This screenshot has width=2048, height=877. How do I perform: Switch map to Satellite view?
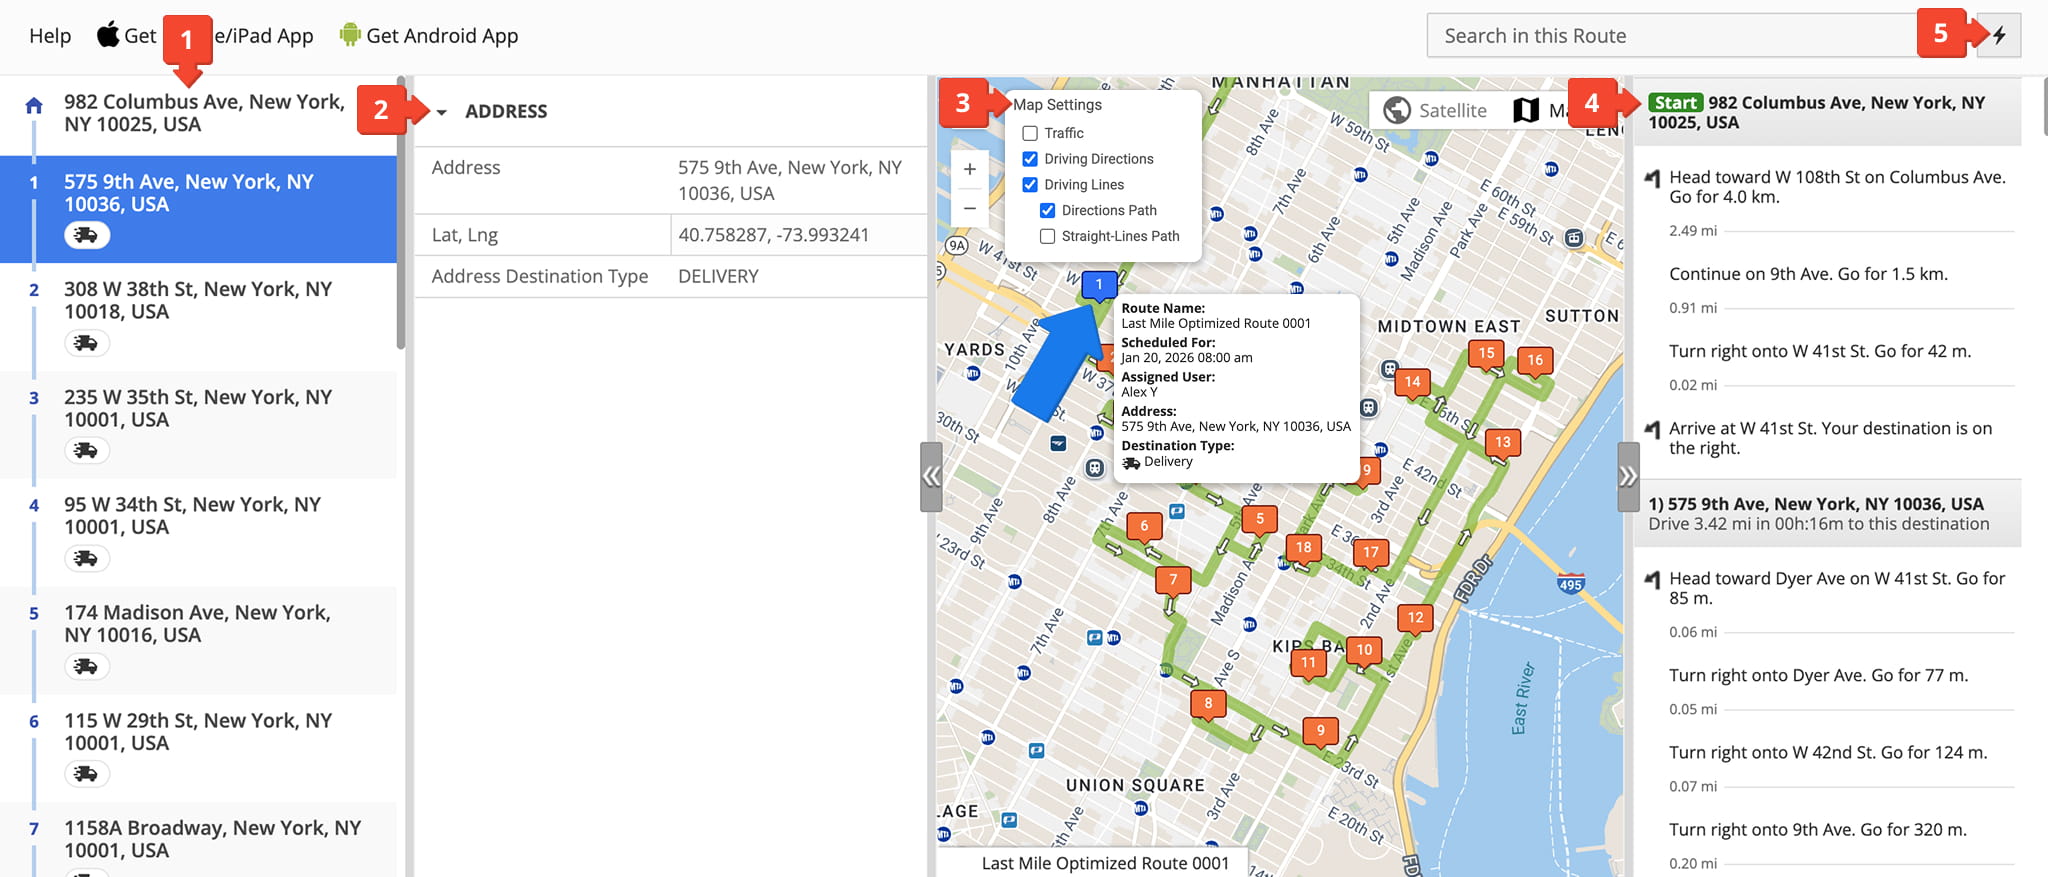tap(1435, 111)
